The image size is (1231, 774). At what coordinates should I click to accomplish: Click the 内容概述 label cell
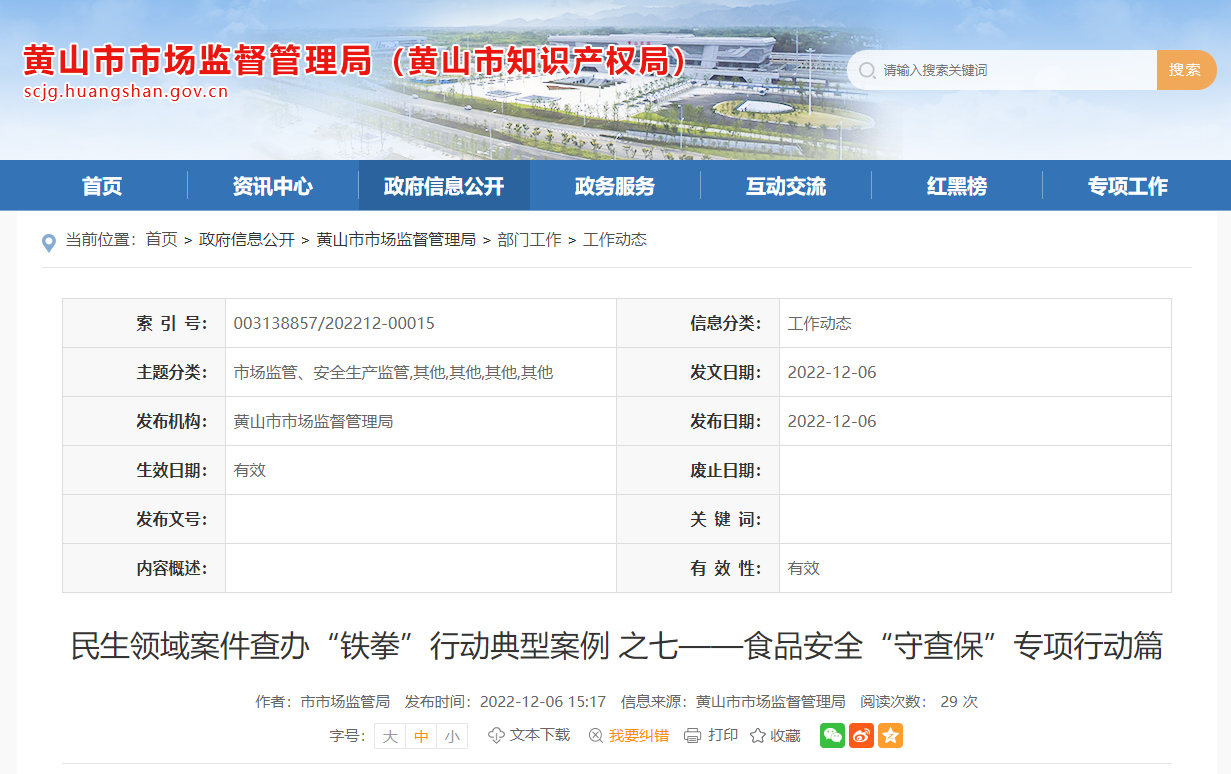[x=144, y=568]
